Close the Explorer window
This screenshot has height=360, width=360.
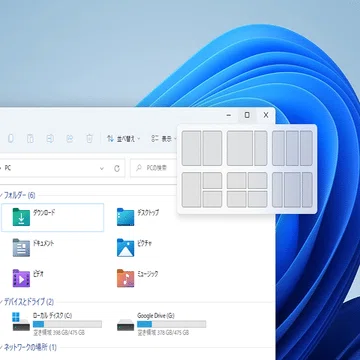[x=266, y=115]
